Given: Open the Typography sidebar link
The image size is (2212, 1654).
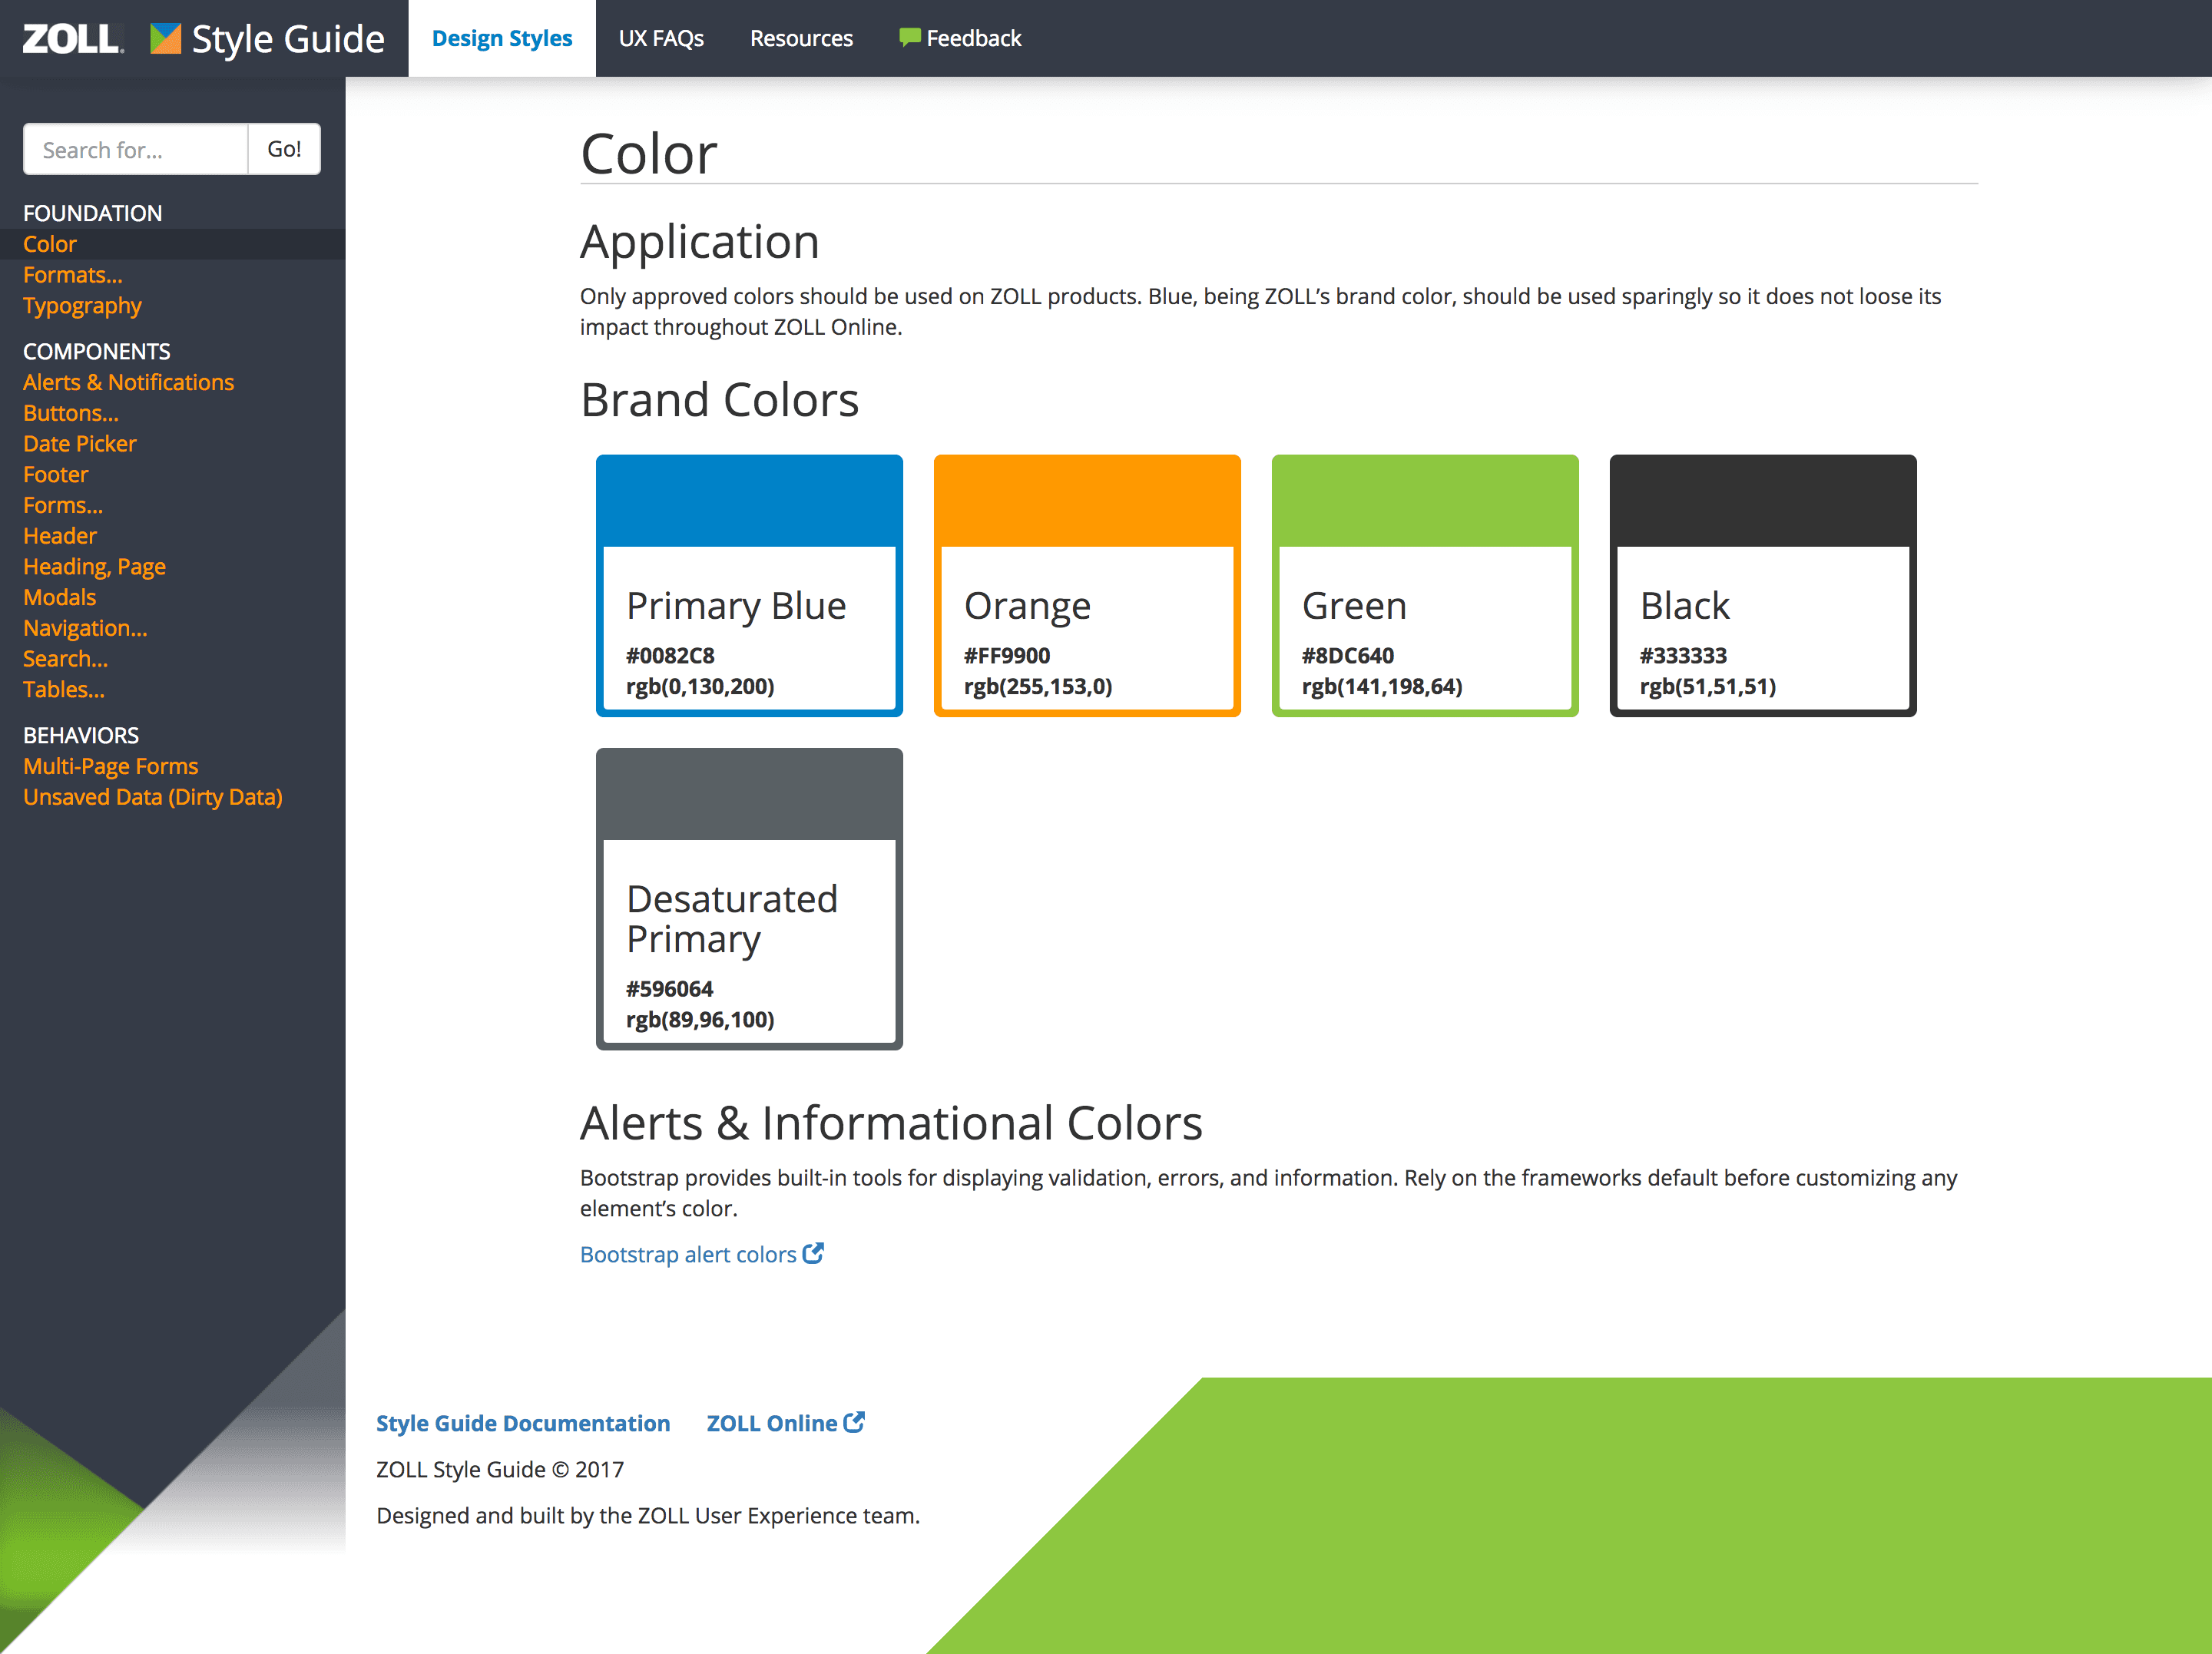Looking at the screenshot, I should pos(82,306).
